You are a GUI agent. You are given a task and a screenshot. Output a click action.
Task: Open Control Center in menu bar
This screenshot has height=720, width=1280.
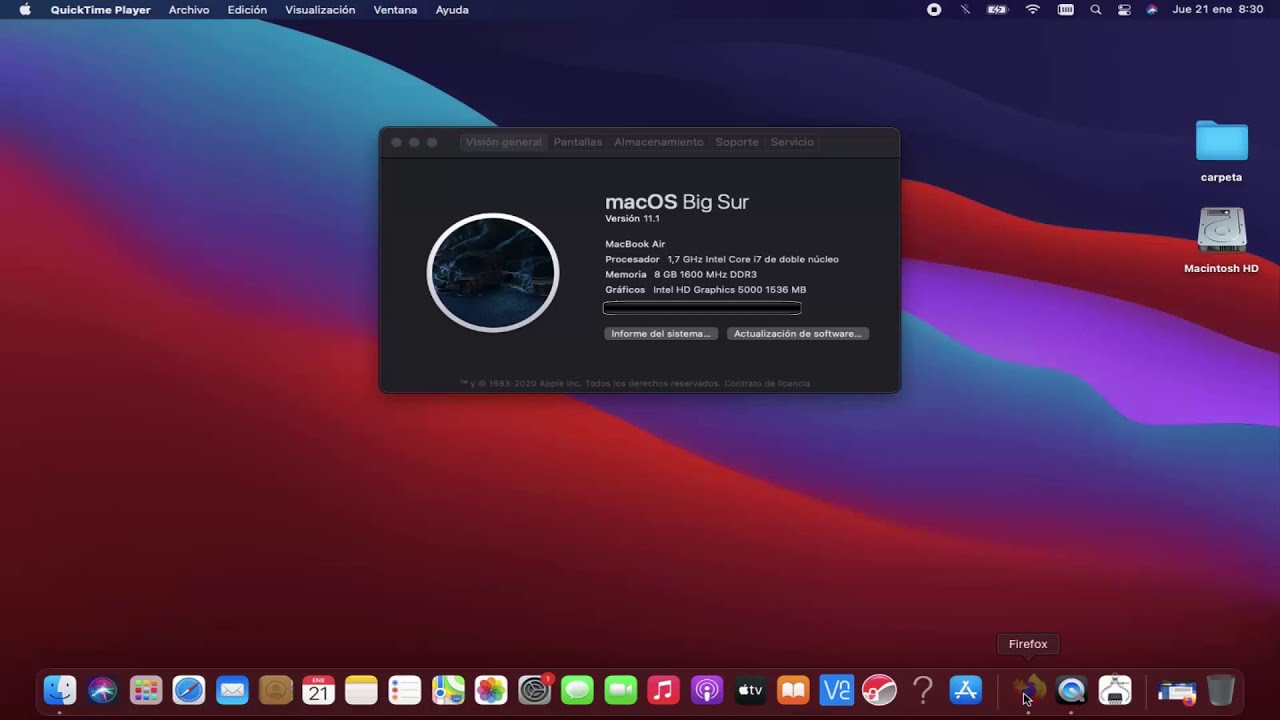1124,10
